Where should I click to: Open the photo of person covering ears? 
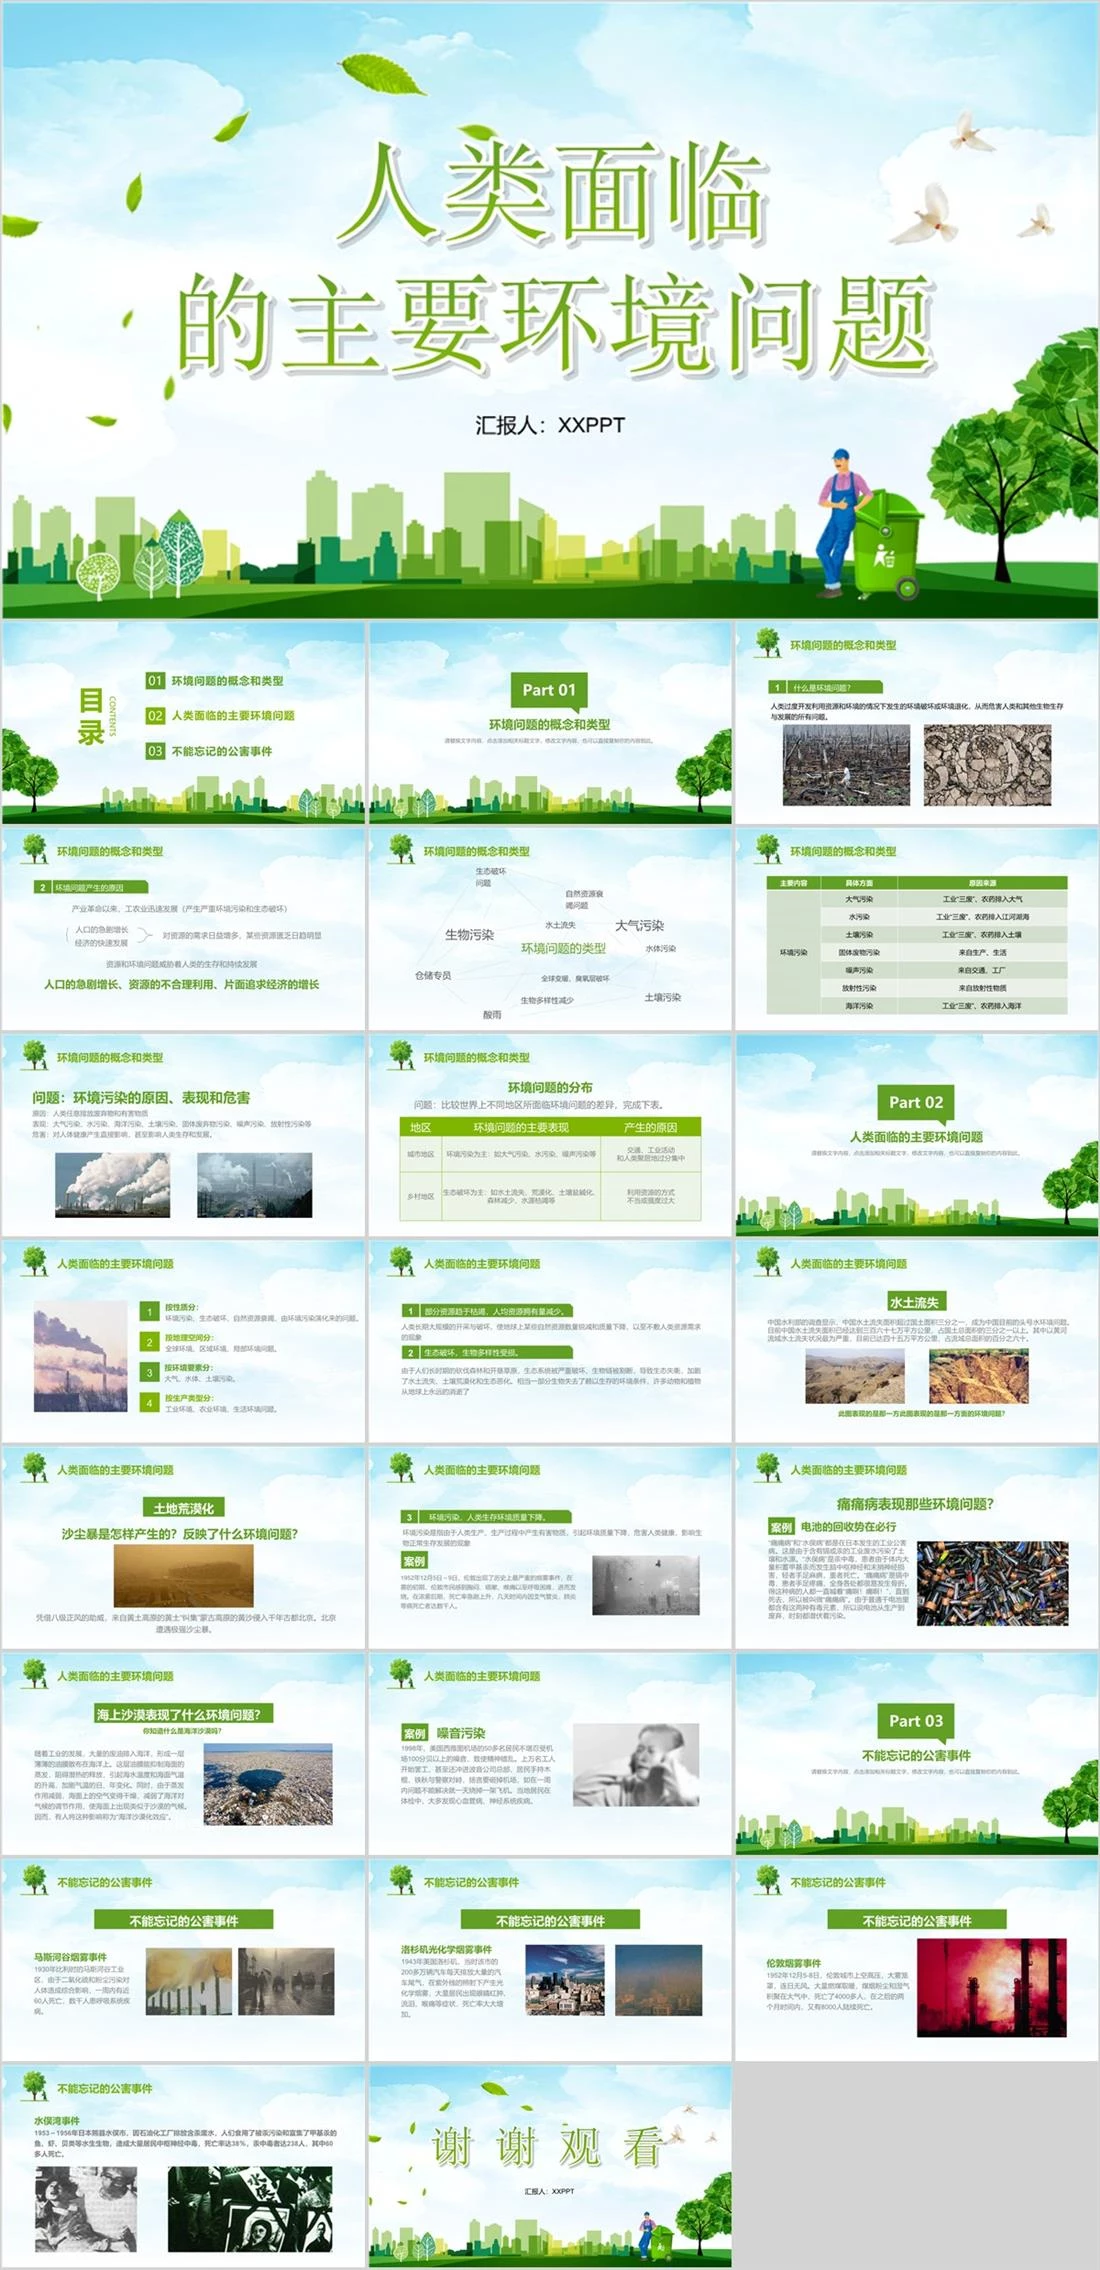[636, 1766]
